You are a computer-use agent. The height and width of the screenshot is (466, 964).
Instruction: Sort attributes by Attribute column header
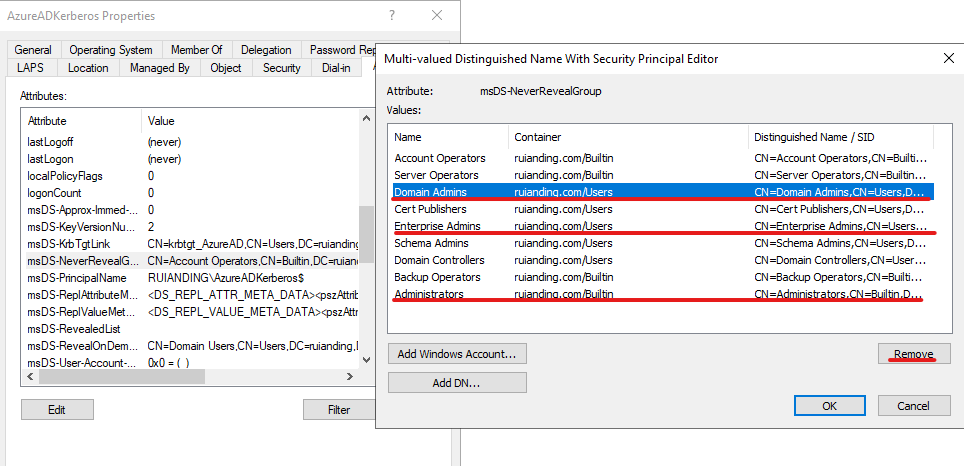[82, 121]
